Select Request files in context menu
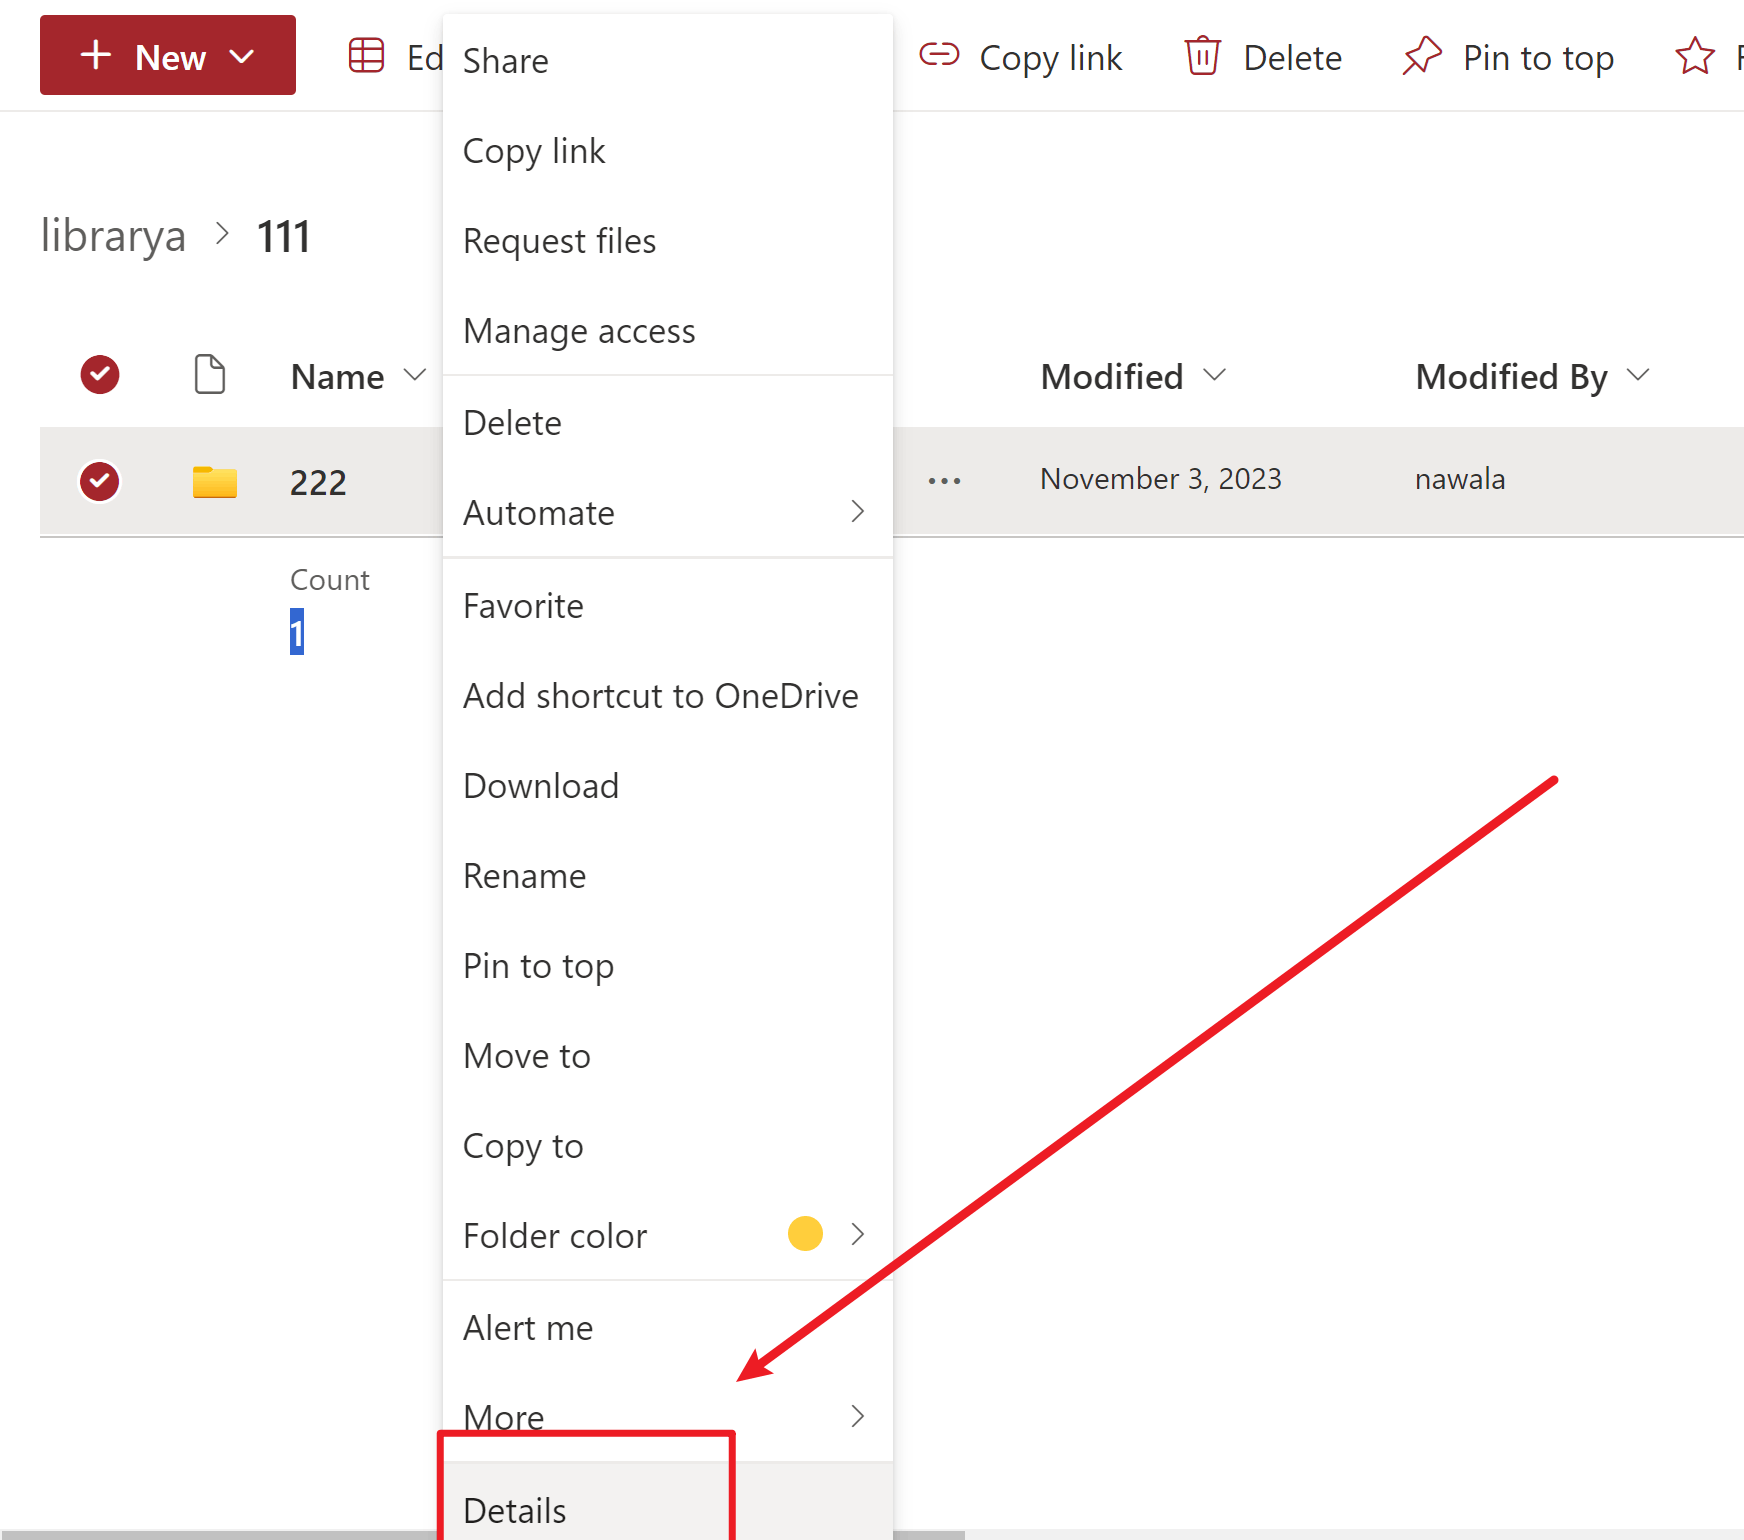 [668, 241]
